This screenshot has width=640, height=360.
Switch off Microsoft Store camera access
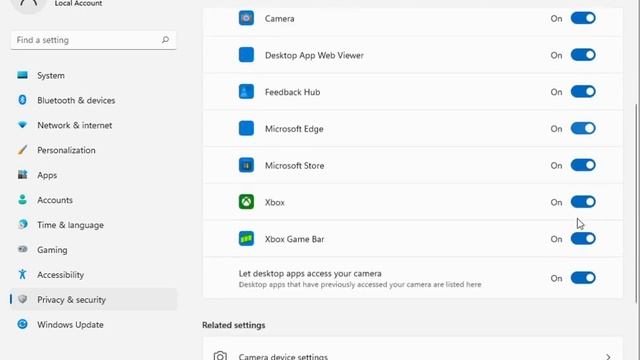tap(583, 165)
